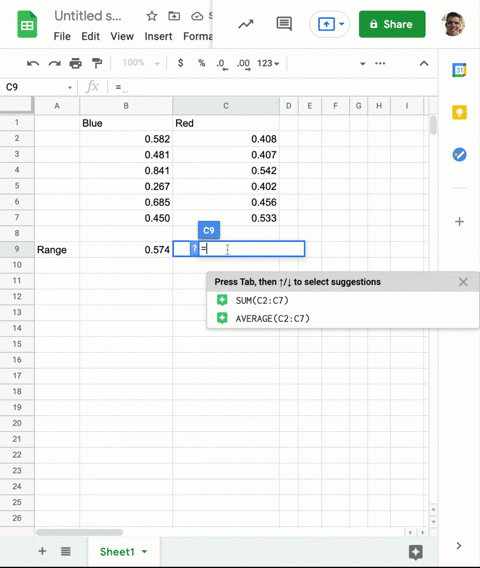The width and height of the screenshot is (480, 568).
Task: Open the Insert menu
Action: (x=158, y=36)
